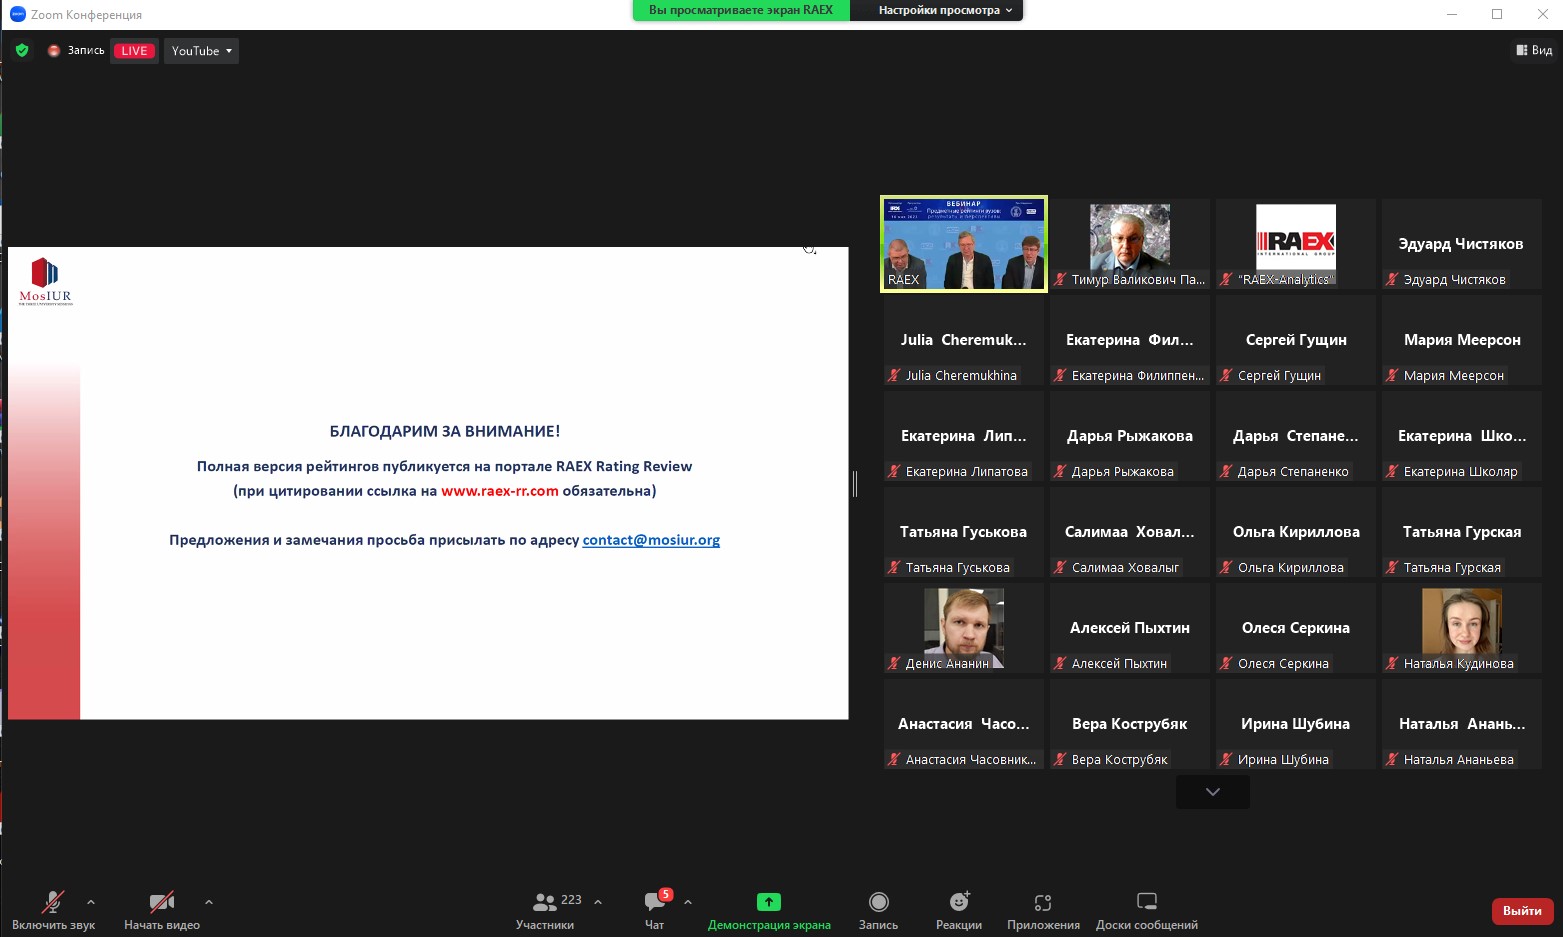Click the muted mic icon beside Мария Меерсон
1563x937 pixels.
[1392, 376]
